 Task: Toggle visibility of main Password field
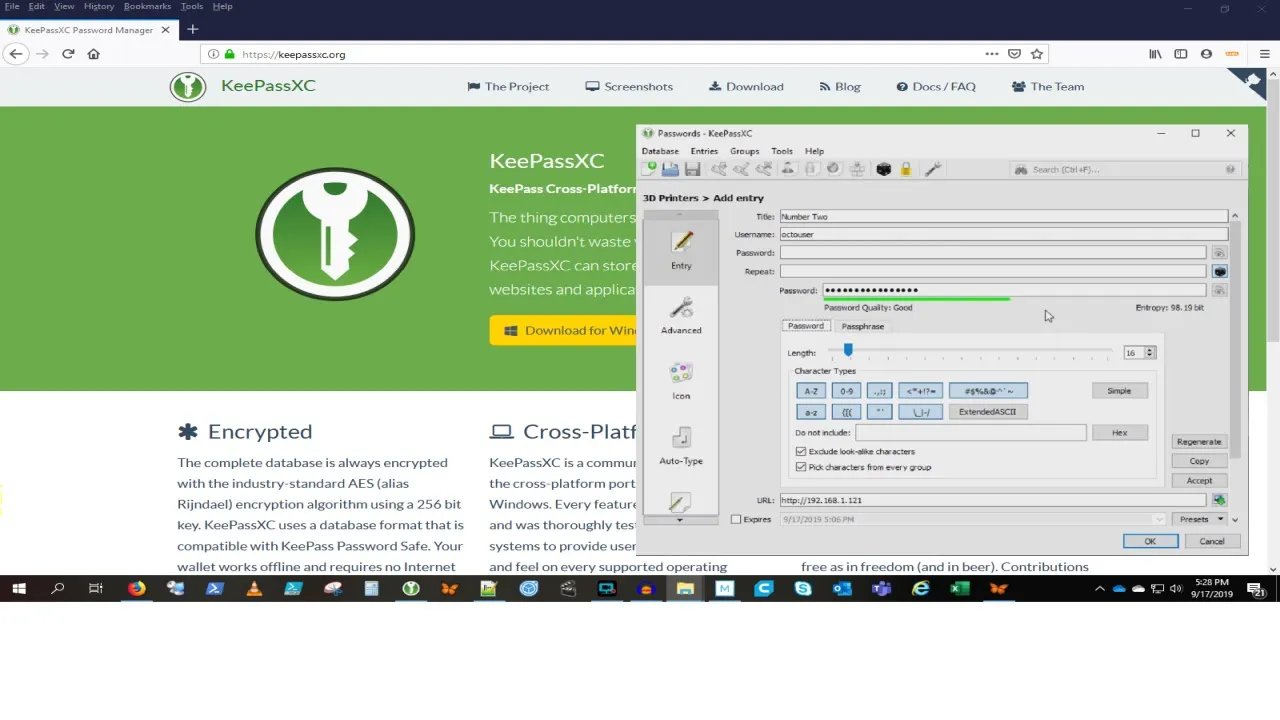point(1219,253)
